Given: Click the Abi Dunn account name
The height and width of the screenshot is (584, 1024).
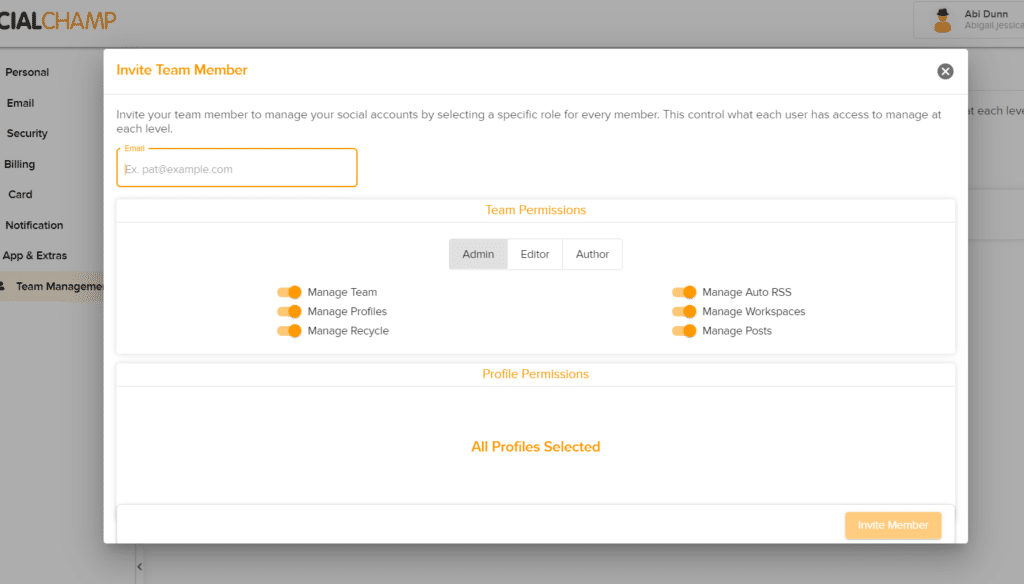Looking at the screenshot, I should (986, 14).
